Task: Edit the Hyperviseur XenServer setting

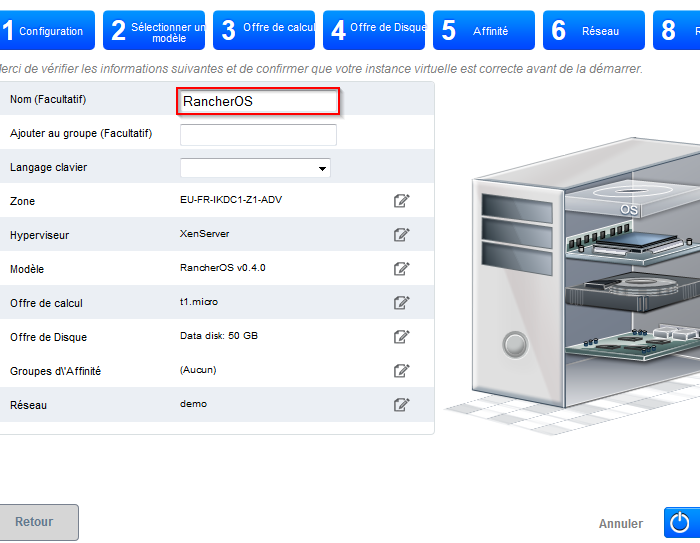Action: [401, 235]
